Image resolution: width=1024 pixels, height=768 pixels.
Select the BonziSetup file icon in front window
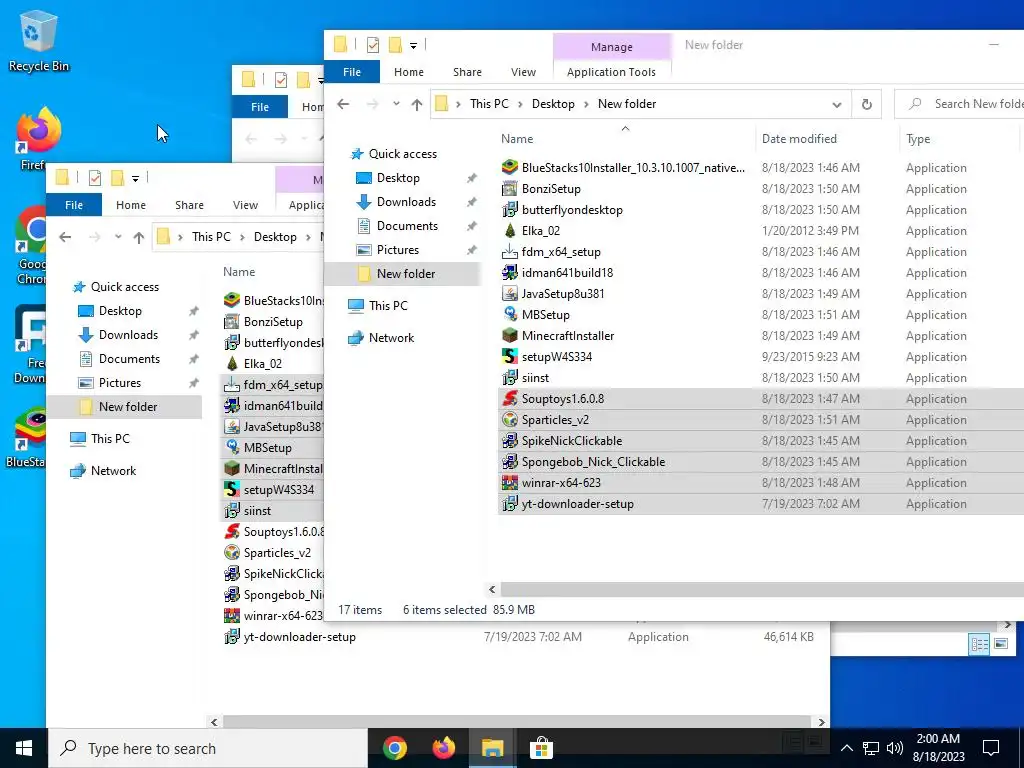tap(509, 189)
